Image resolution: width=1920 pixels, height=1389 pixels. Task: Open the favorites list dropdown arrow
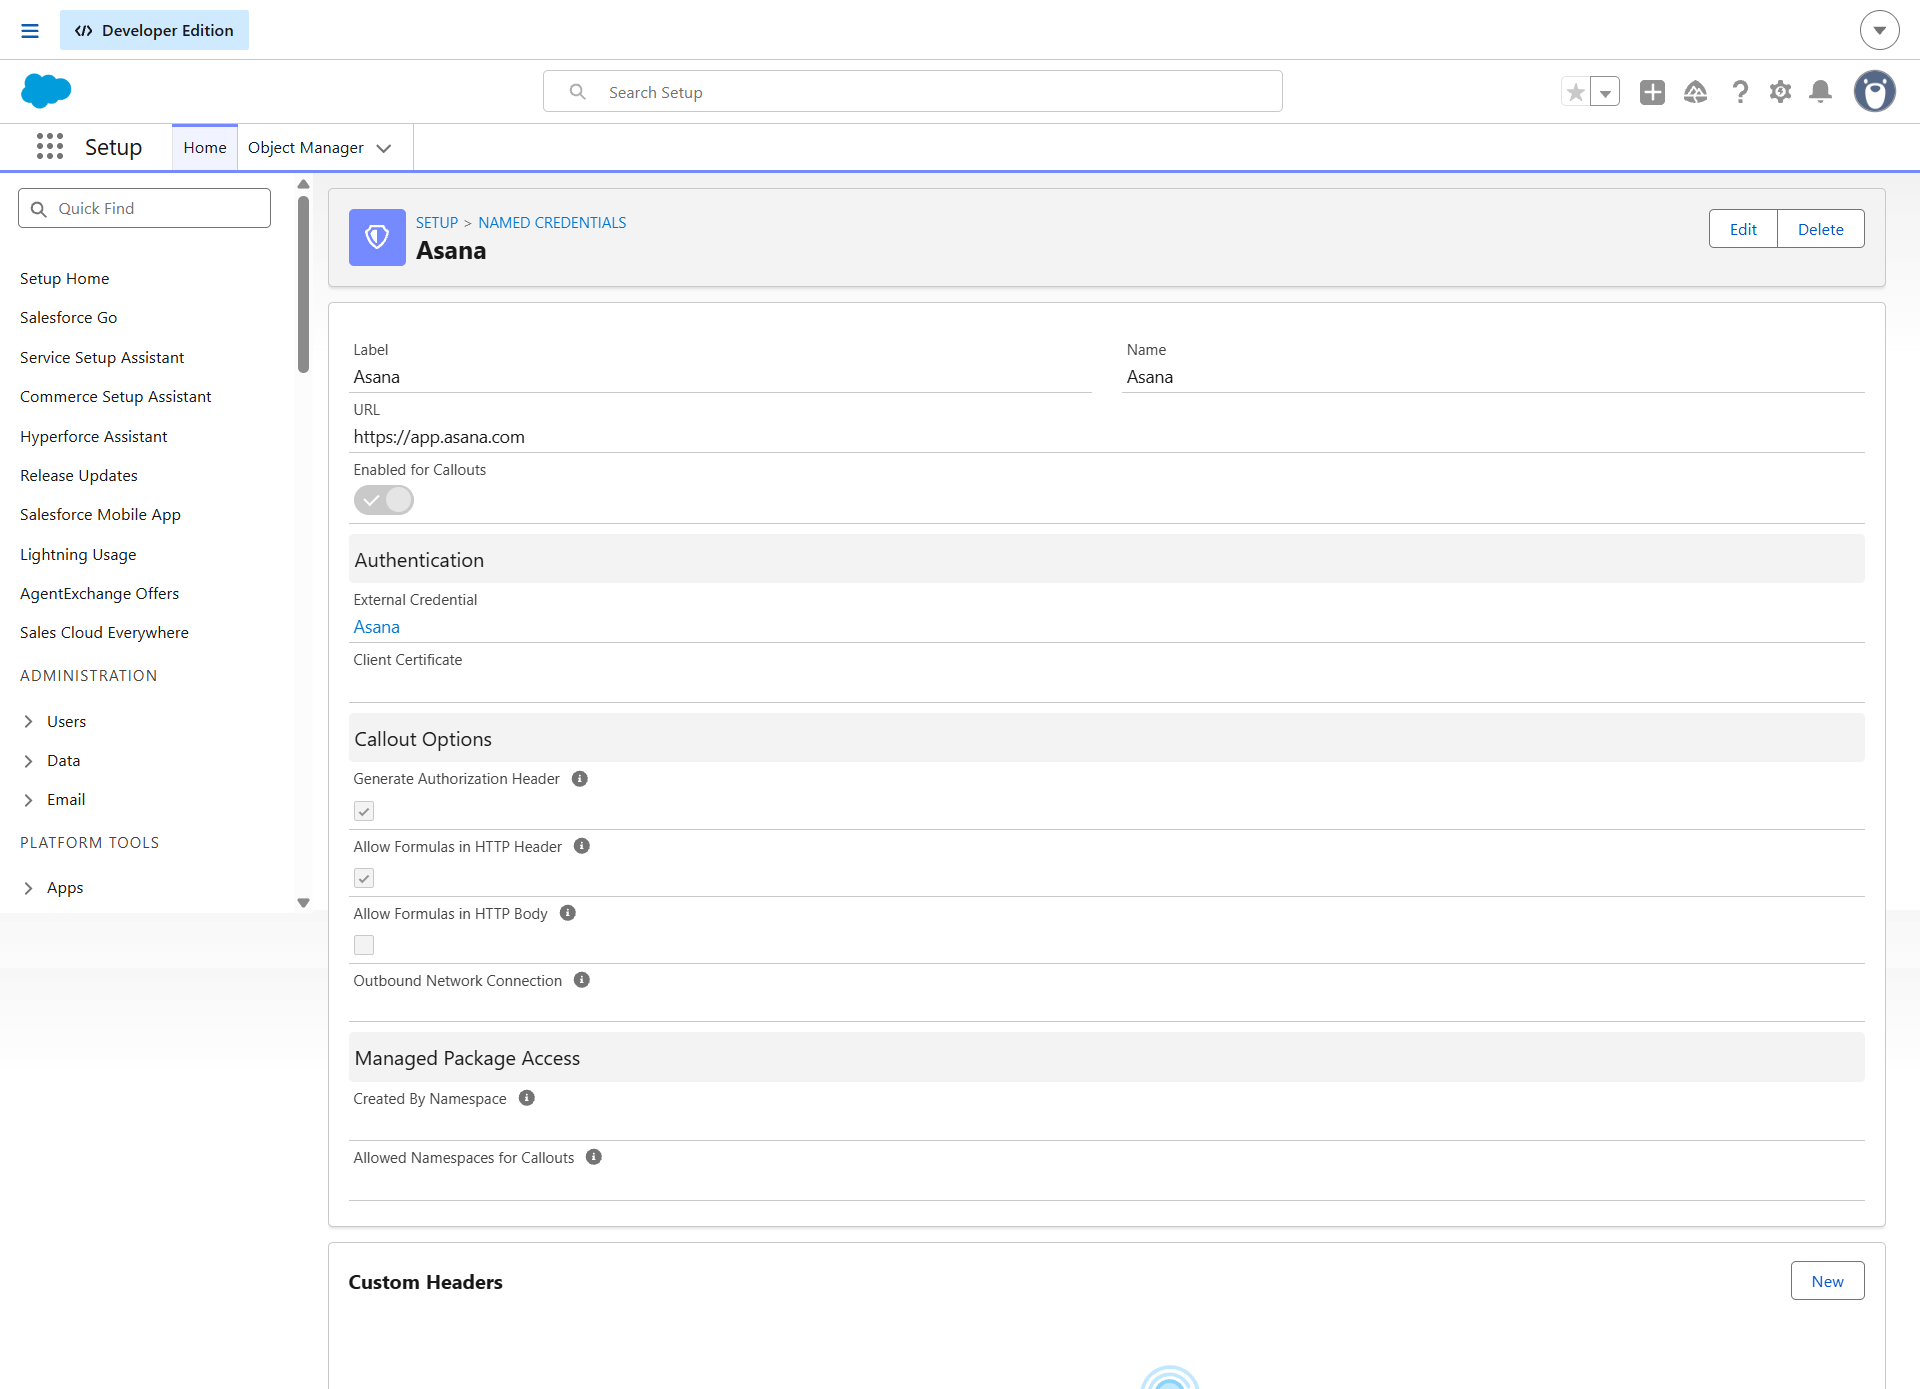[x=1605, y=92]
